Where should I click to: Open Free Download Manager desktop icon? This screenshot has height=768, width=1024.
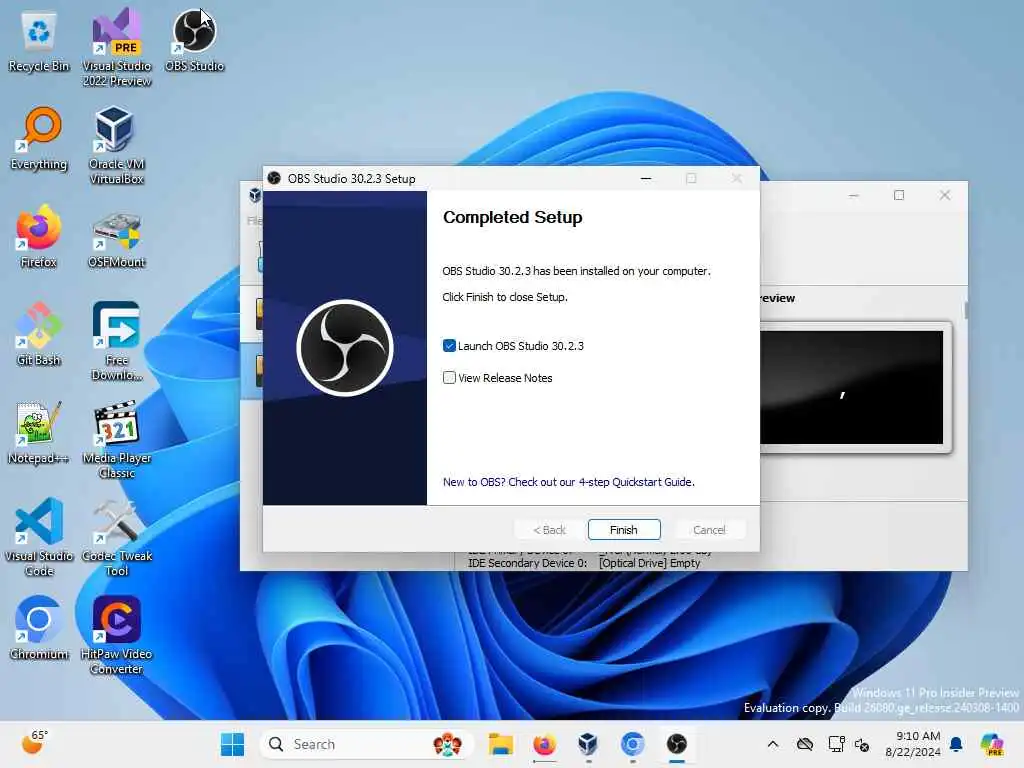pos(117,341)
